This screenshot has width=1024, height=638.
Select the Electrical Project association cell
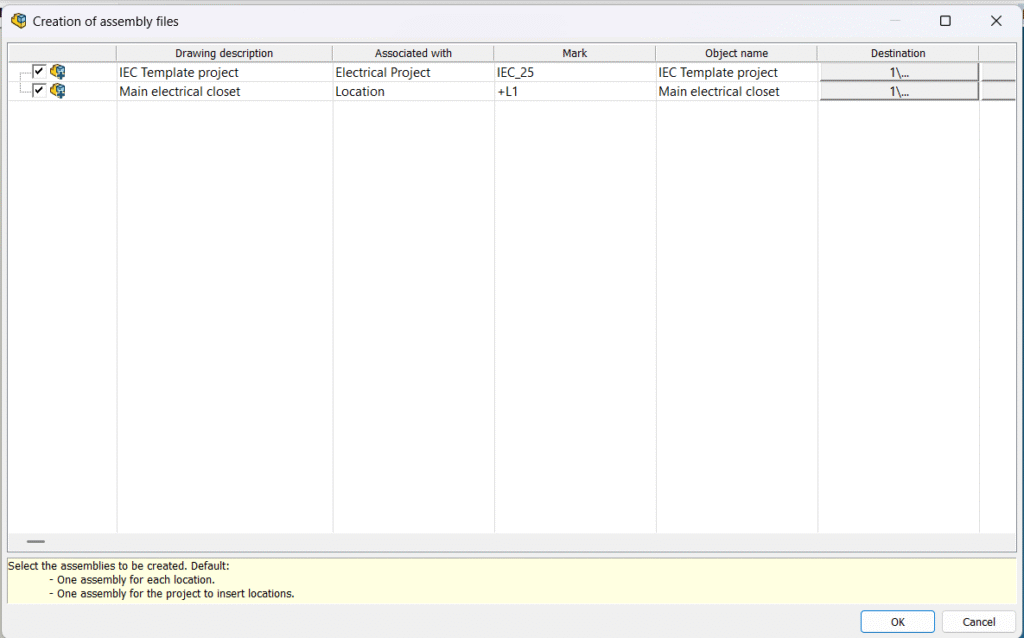(413, 72)
